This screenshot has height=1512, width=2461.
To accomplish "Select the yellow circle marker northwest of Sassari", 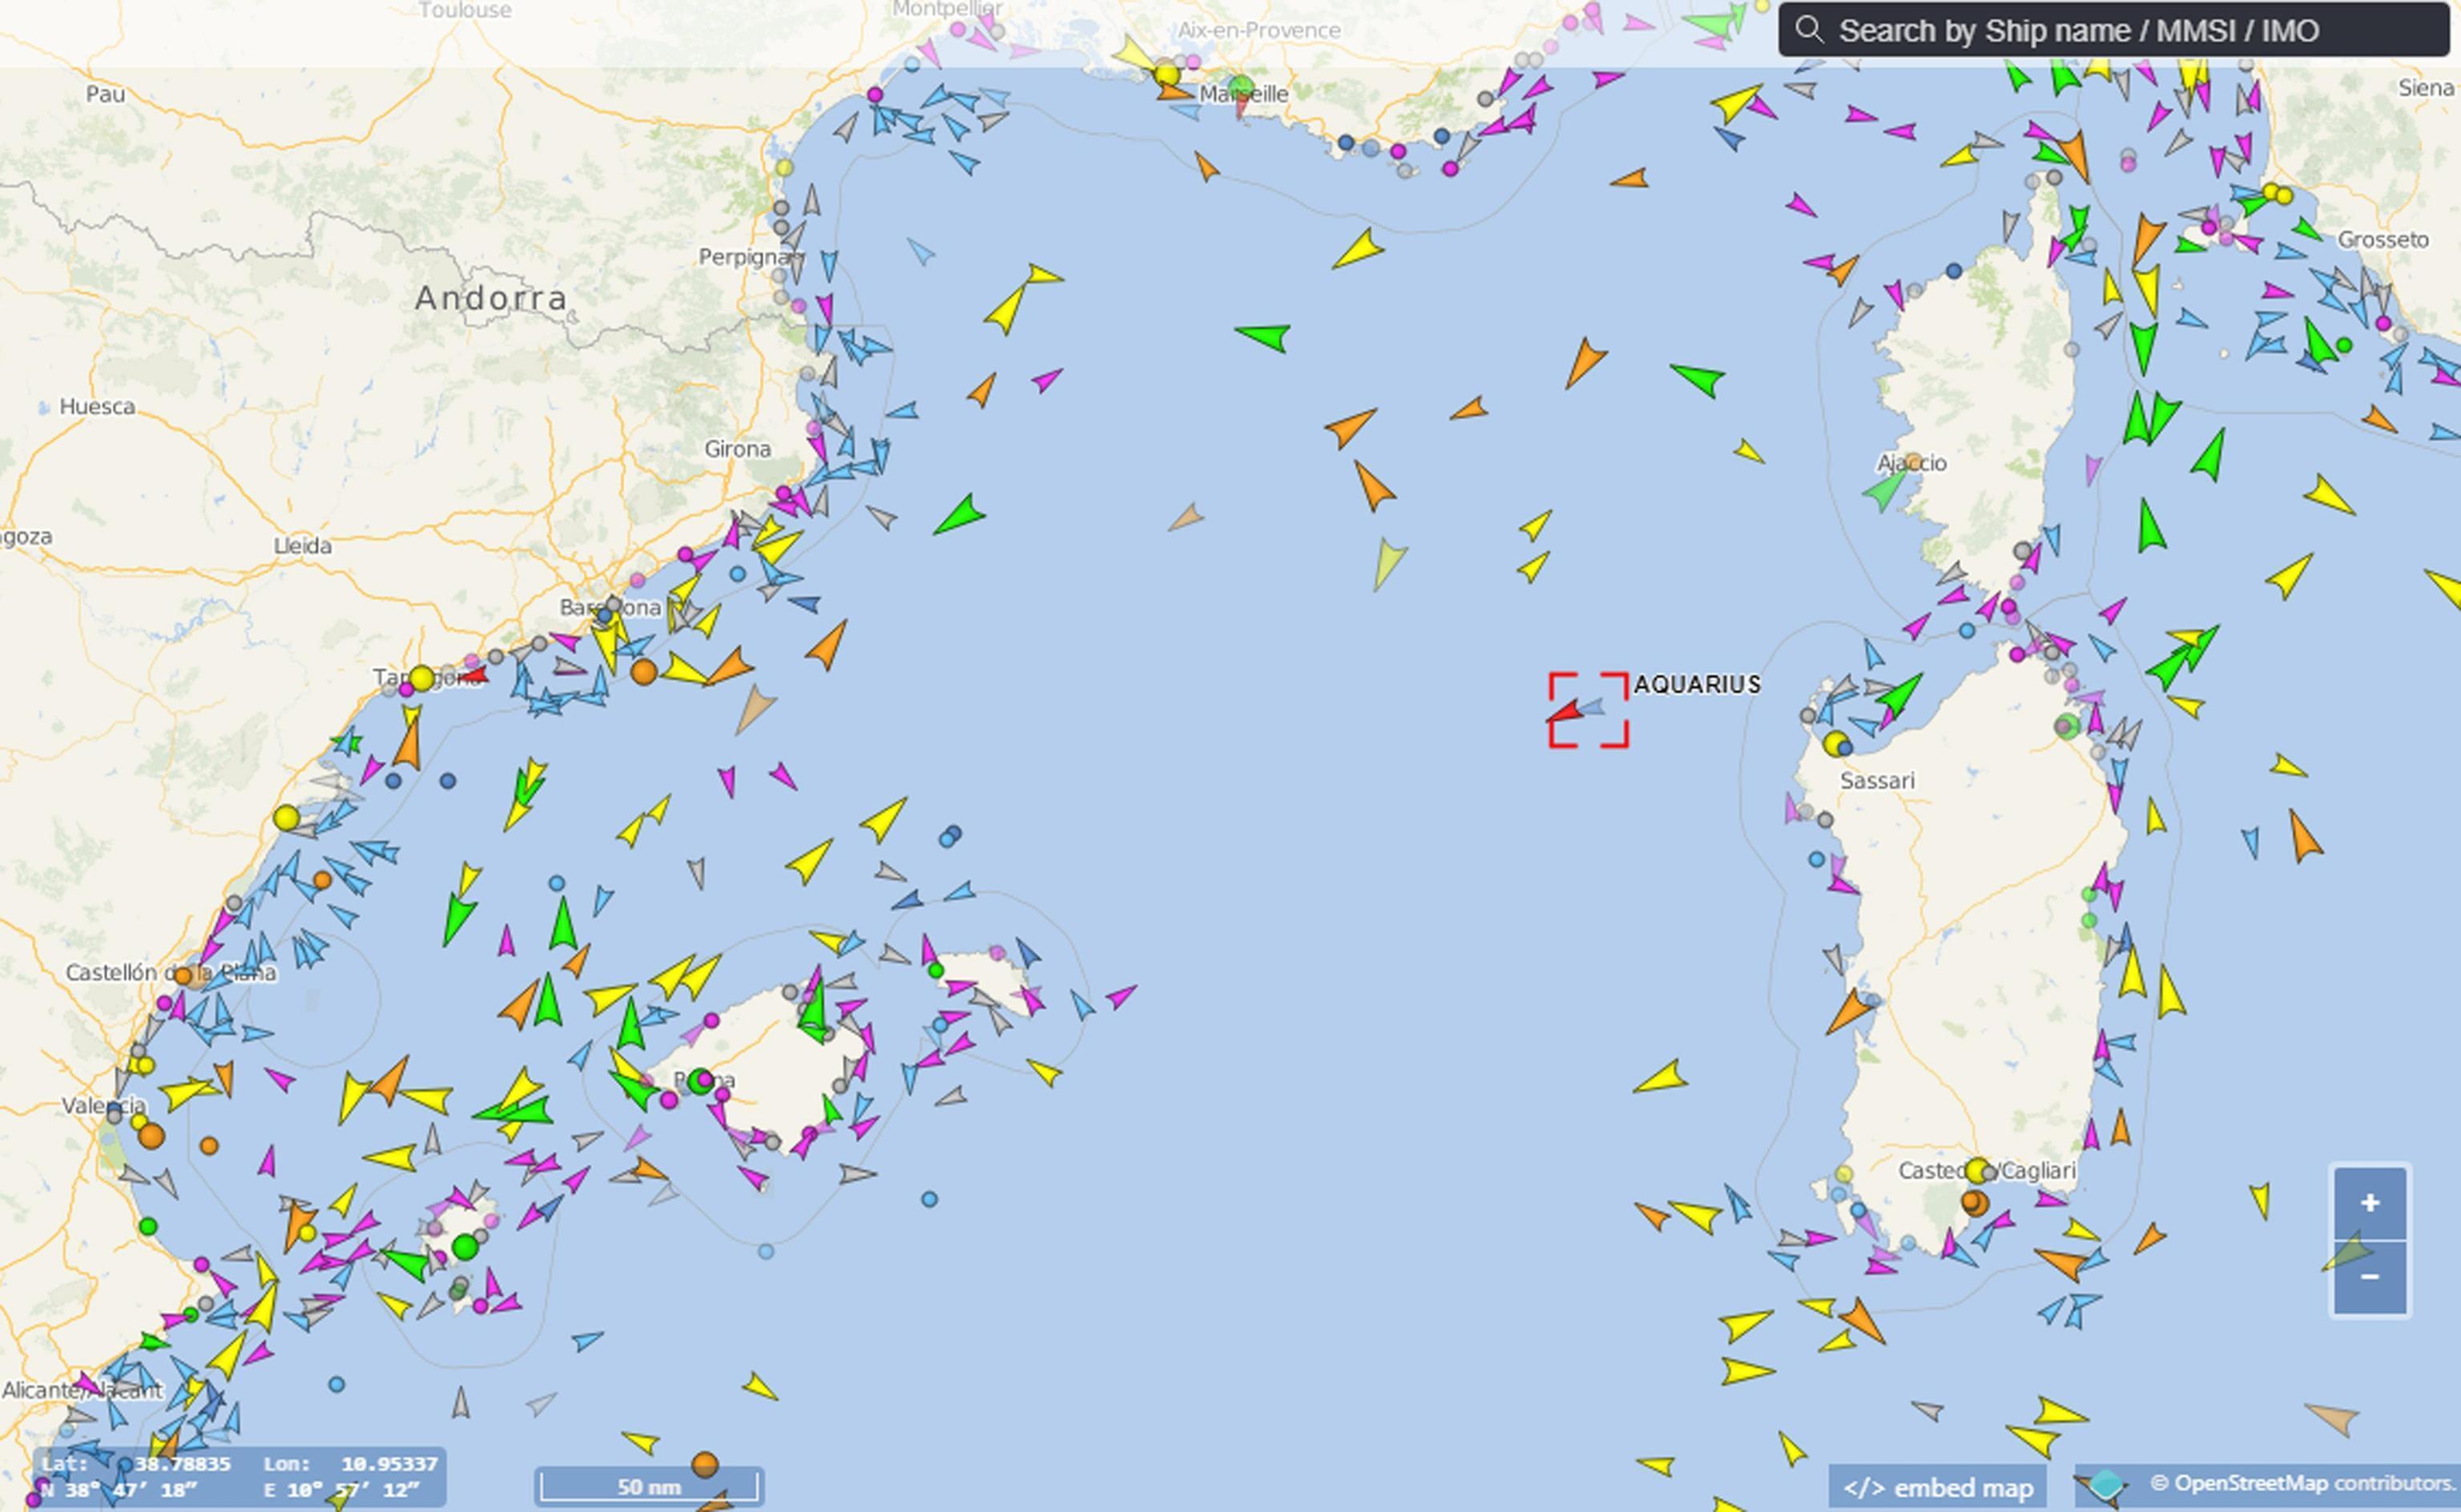I will pyautogui.click(x=1834, y=743).
